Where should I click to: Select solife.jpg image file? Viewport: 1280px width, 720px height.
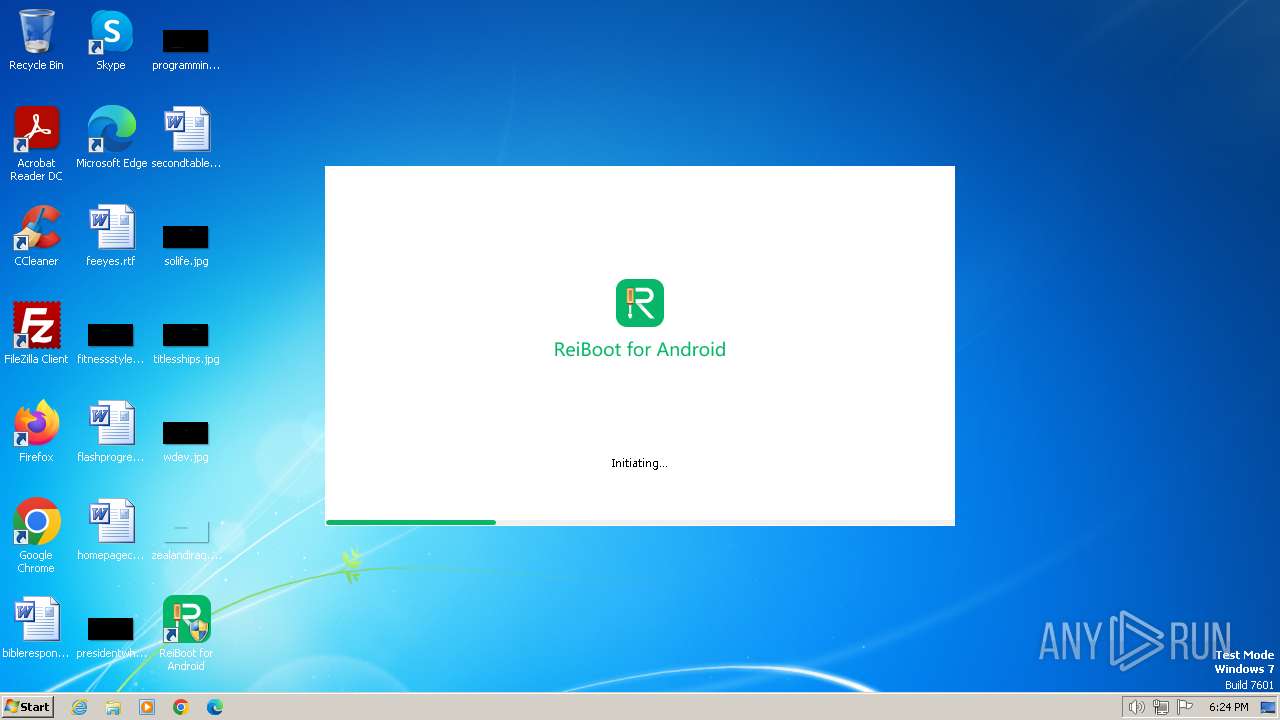[x=186, y=246]
